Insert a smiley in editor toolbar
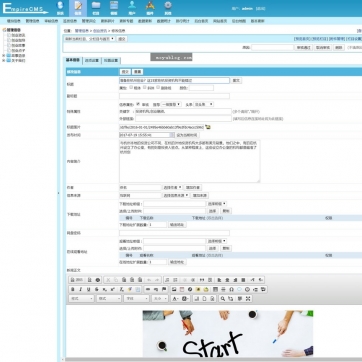Image resolution: width=362 pixels, height=362 pixels. [x=247, y=289]
